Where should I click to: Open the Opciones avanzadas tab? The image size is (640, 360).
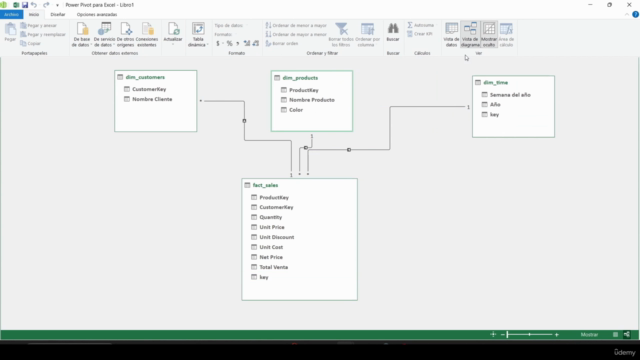97,14
